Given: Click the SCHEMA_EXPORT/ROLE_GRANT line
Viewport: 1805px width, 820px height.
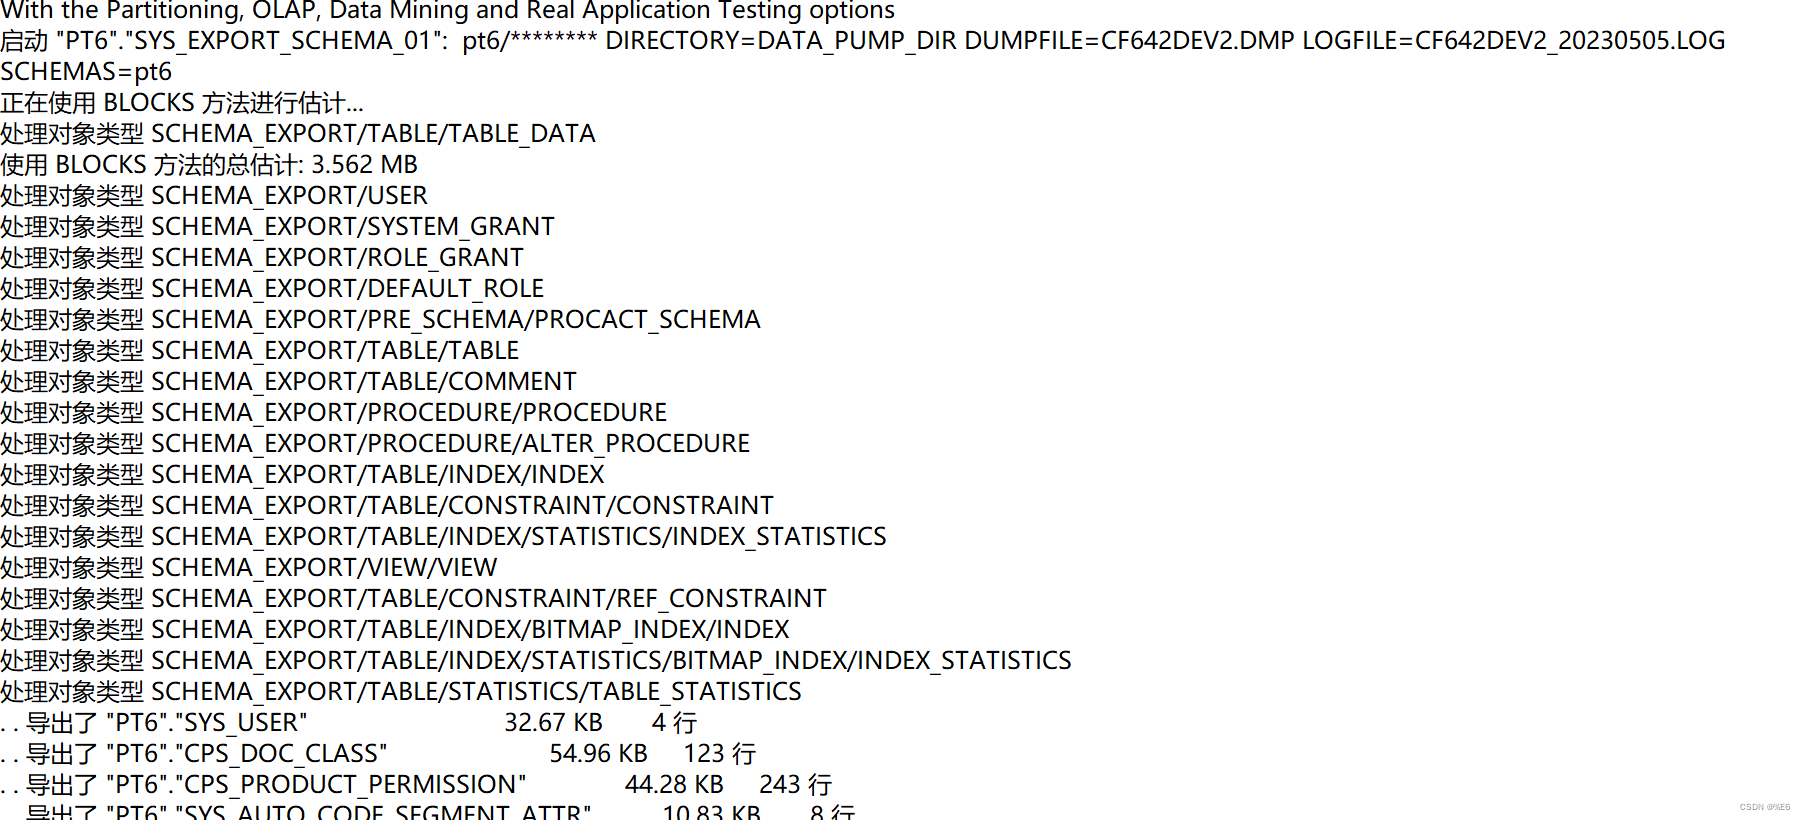Looking at the screenshot, I should [x=262, y=258].
